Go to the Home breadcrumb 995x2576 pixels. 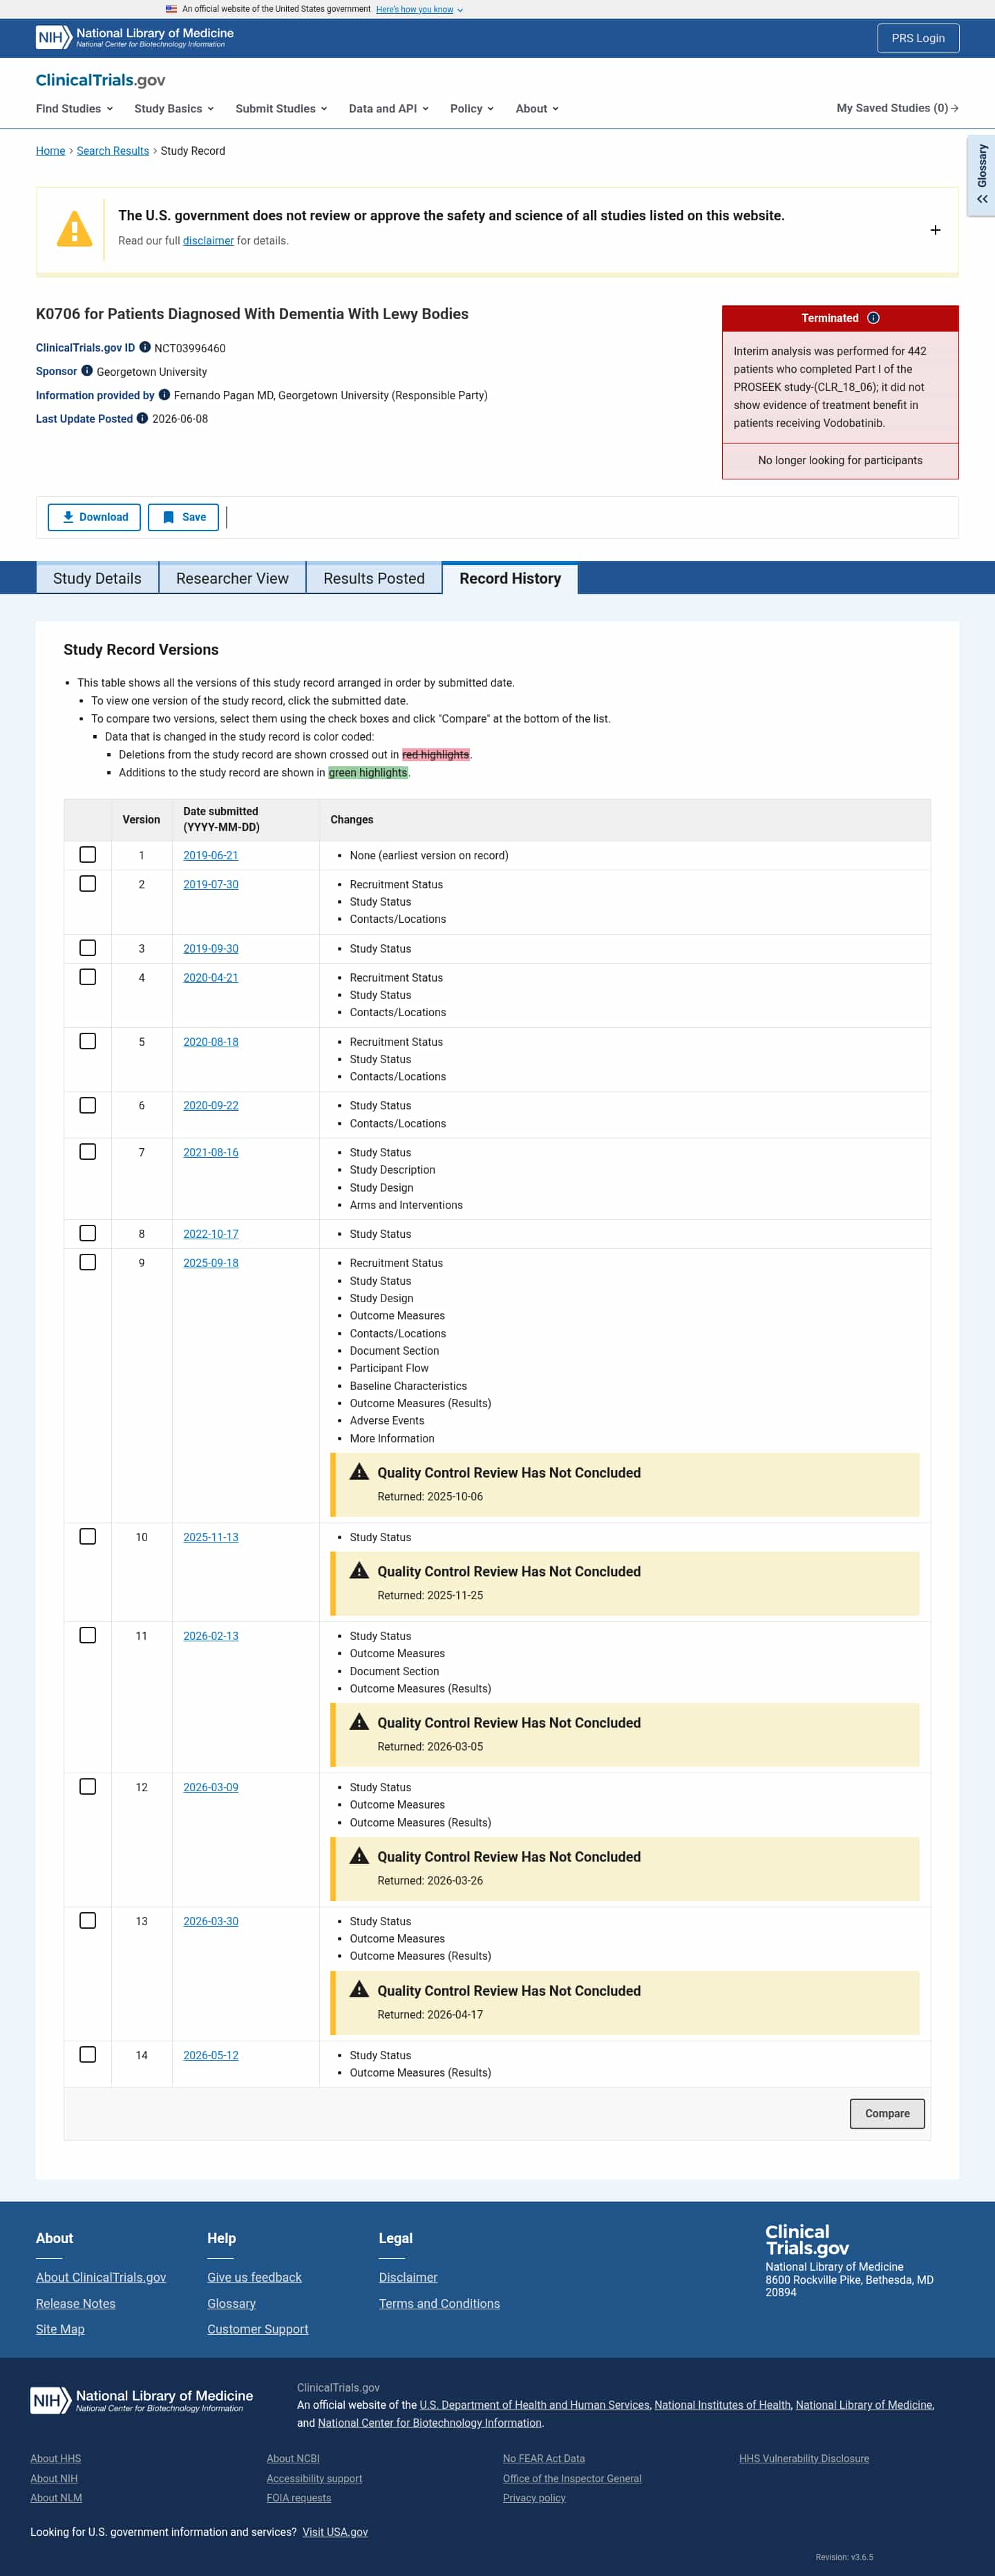(x=50, y=151)
